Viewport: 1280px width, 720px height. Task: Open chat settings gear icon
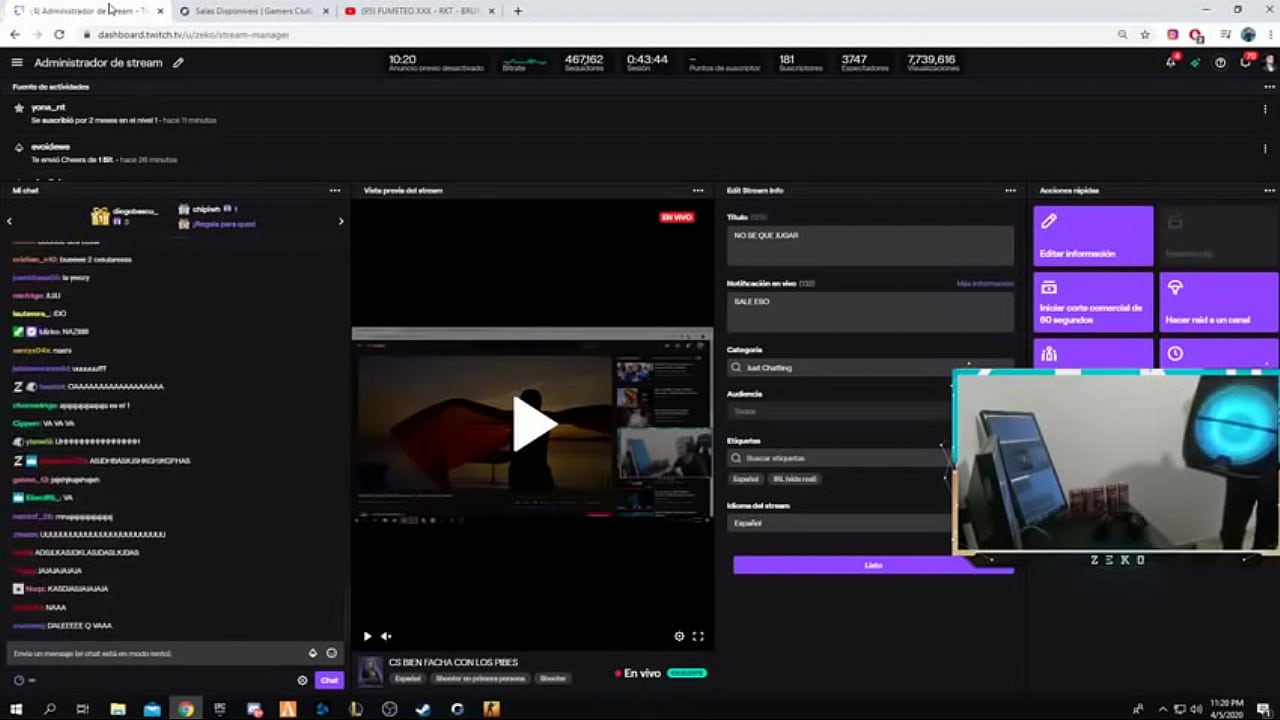[302, 680]
